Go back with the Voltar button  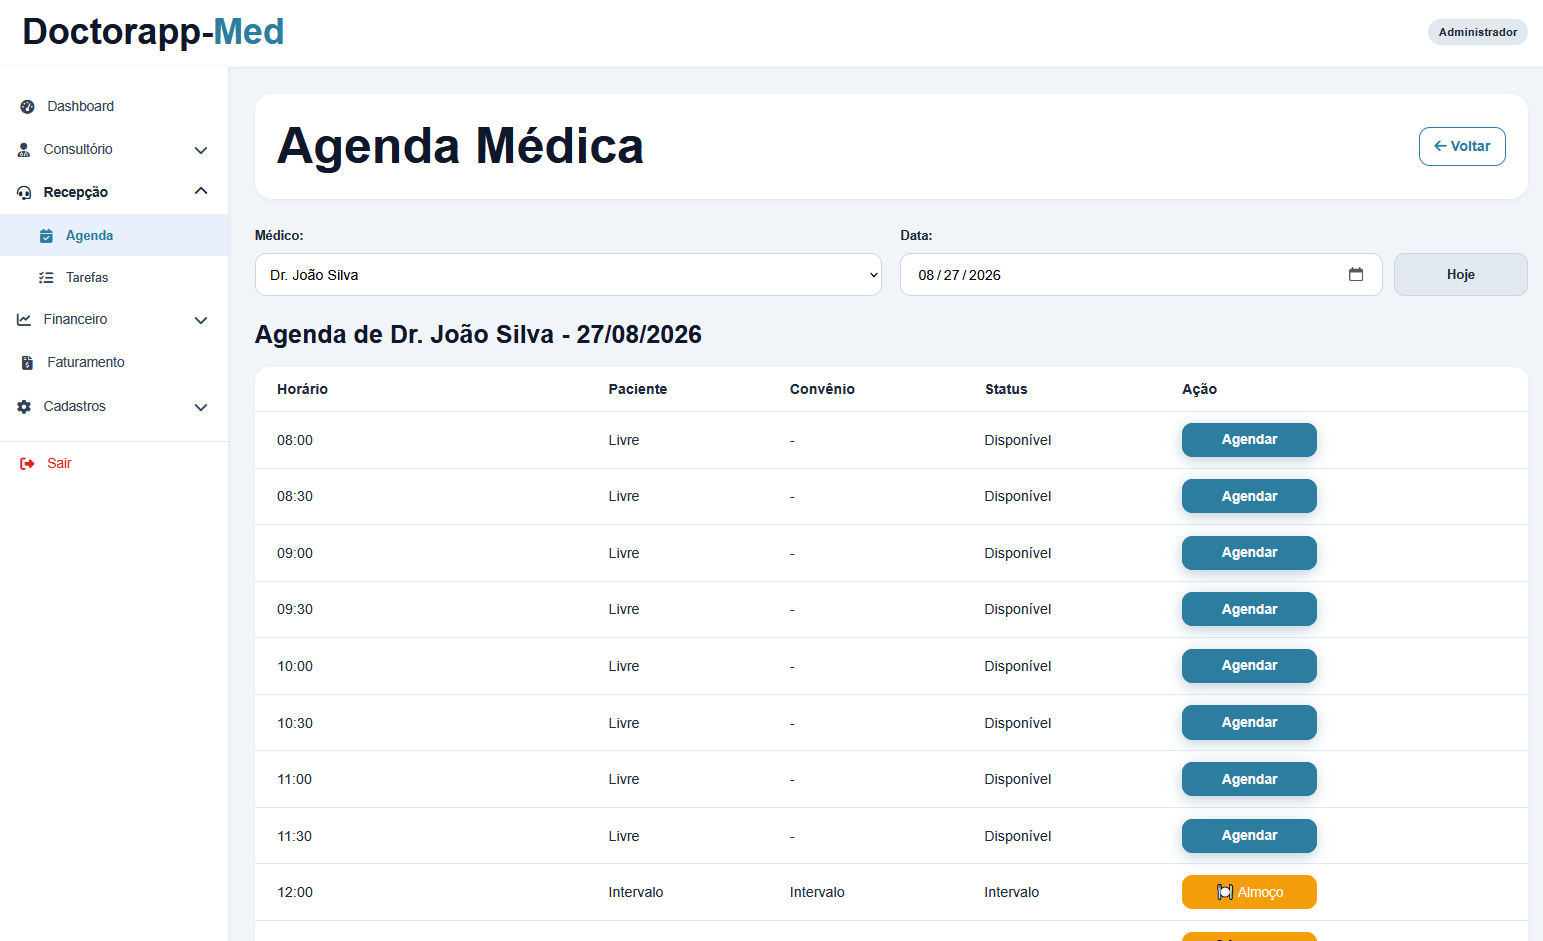[x=1462, y=146]
